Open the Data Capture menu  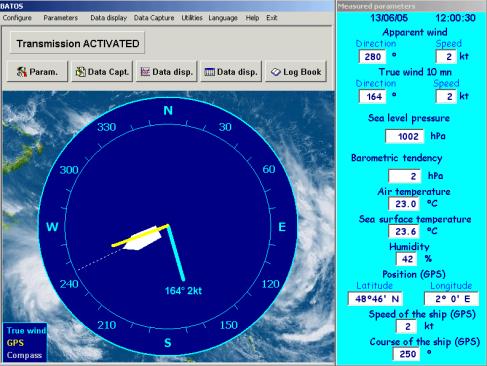coord(154,18)
